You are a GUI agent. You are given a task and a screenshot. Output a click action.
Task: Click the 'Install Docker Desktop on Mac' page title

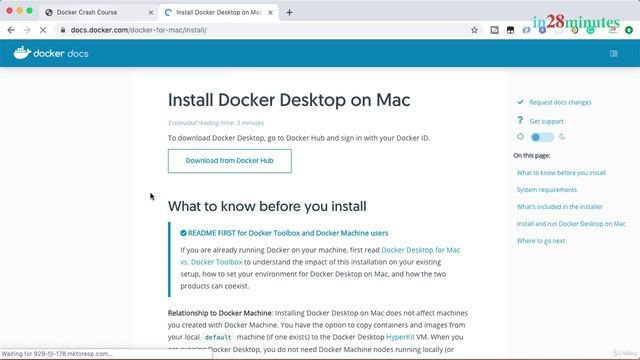pyautogui.click(x=289, y=100)
